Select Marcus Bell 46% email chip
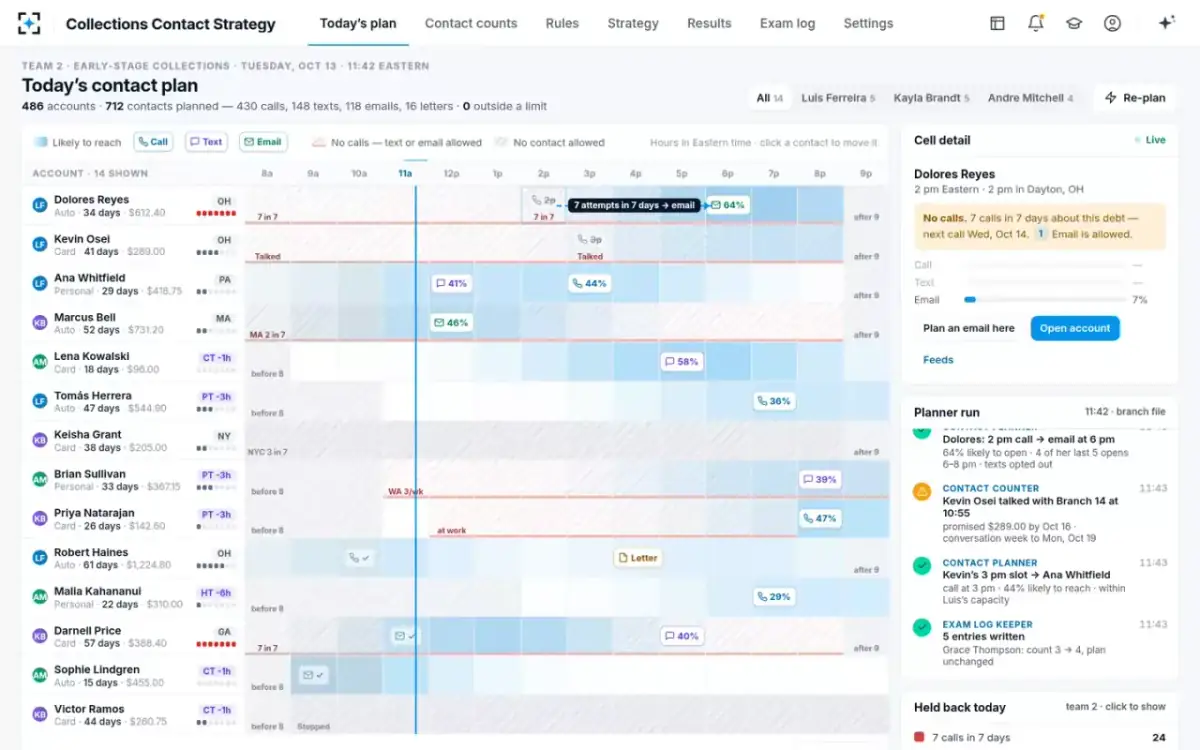The width and height of the screenshot is (1200, 750). (451, 323)
